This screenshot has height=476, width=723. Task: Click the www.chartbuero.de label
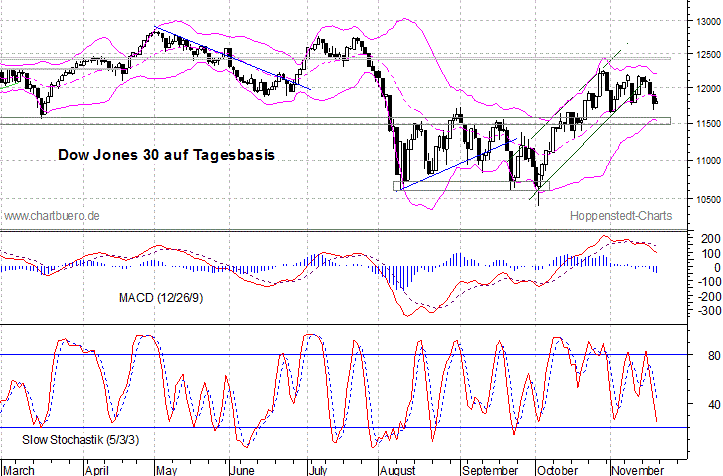click(52, 216)
